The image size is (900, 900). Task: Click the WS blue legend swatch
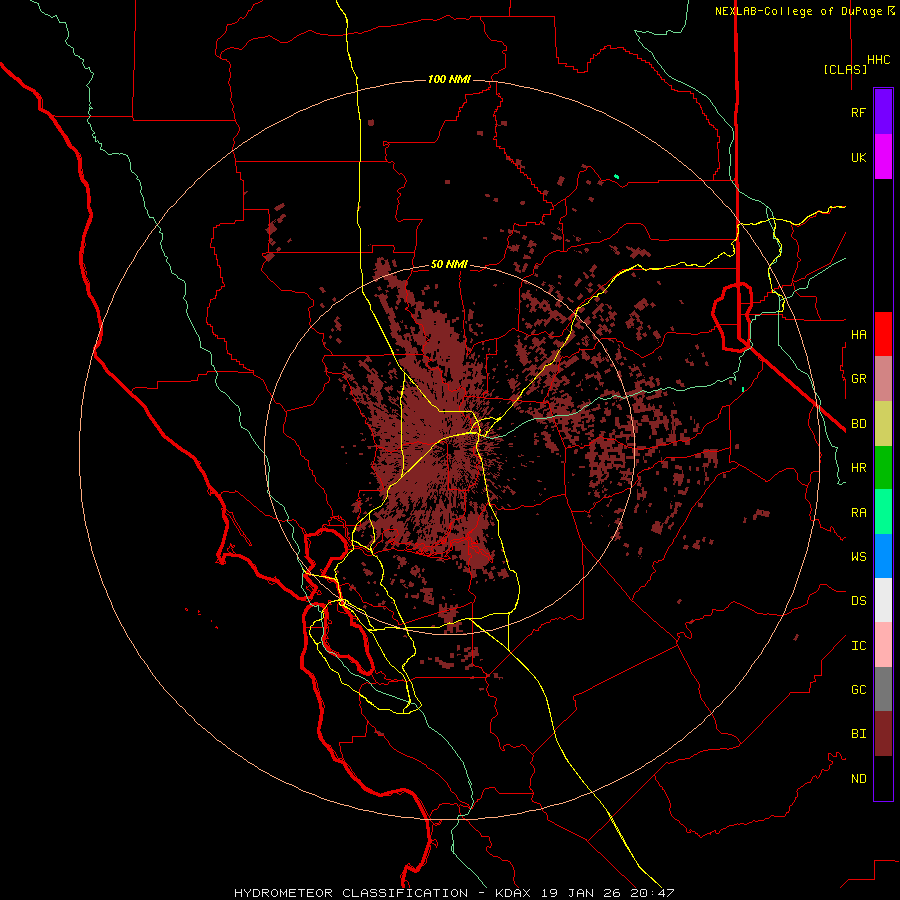pyautogui.click(x=883, y=556)
